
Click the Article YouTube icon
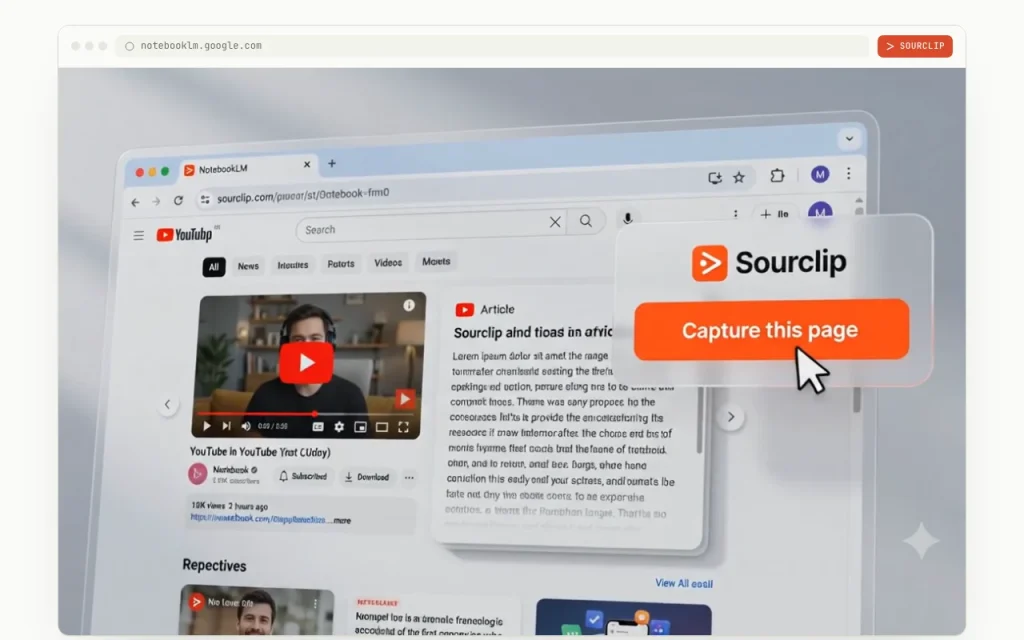464,310
